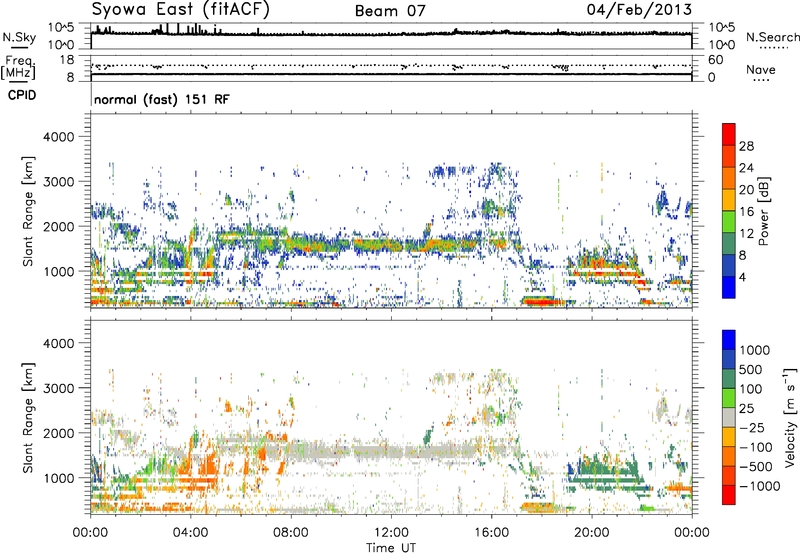
Task: Select the light green 12–16 dB power band
Action: click(729, 222)
